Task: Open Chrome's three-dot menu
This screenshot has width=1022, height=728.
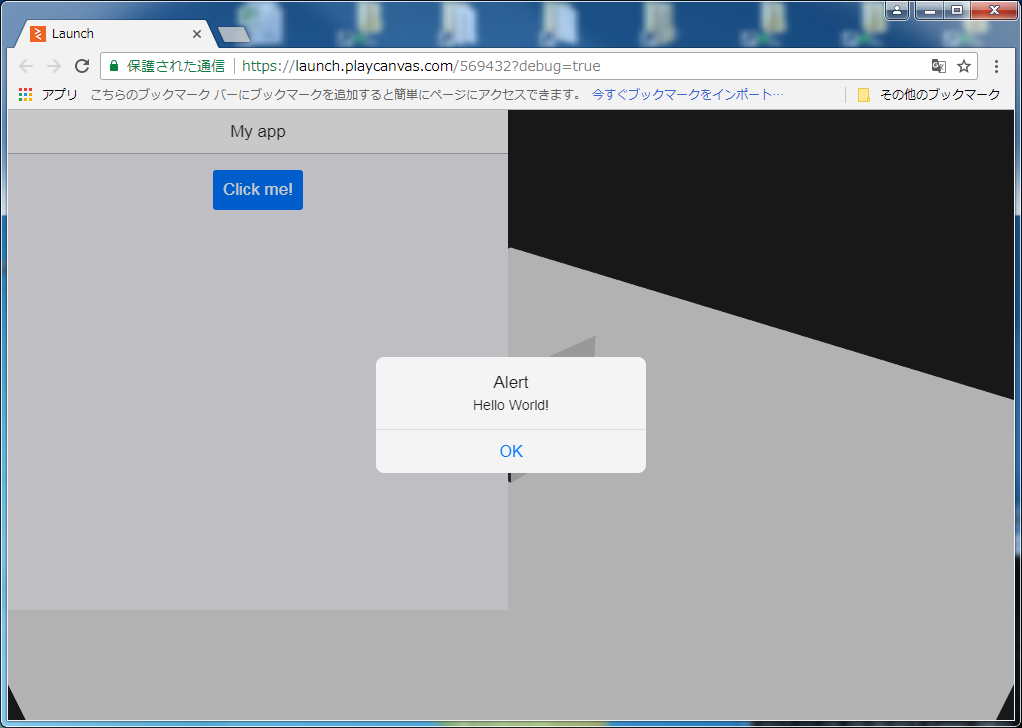Action: click(x=996, y=66)
